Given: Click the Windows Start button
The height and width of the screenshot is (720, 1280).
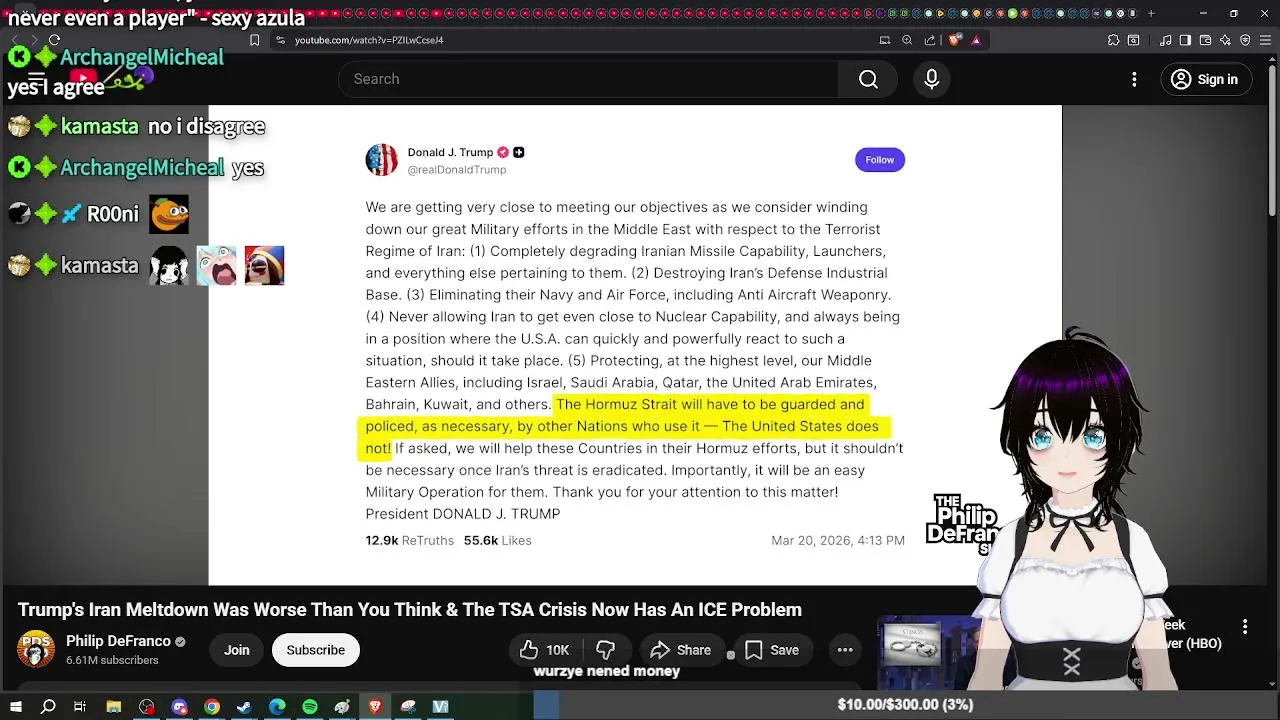Looking at the screenshot, I should click(15, 707).
